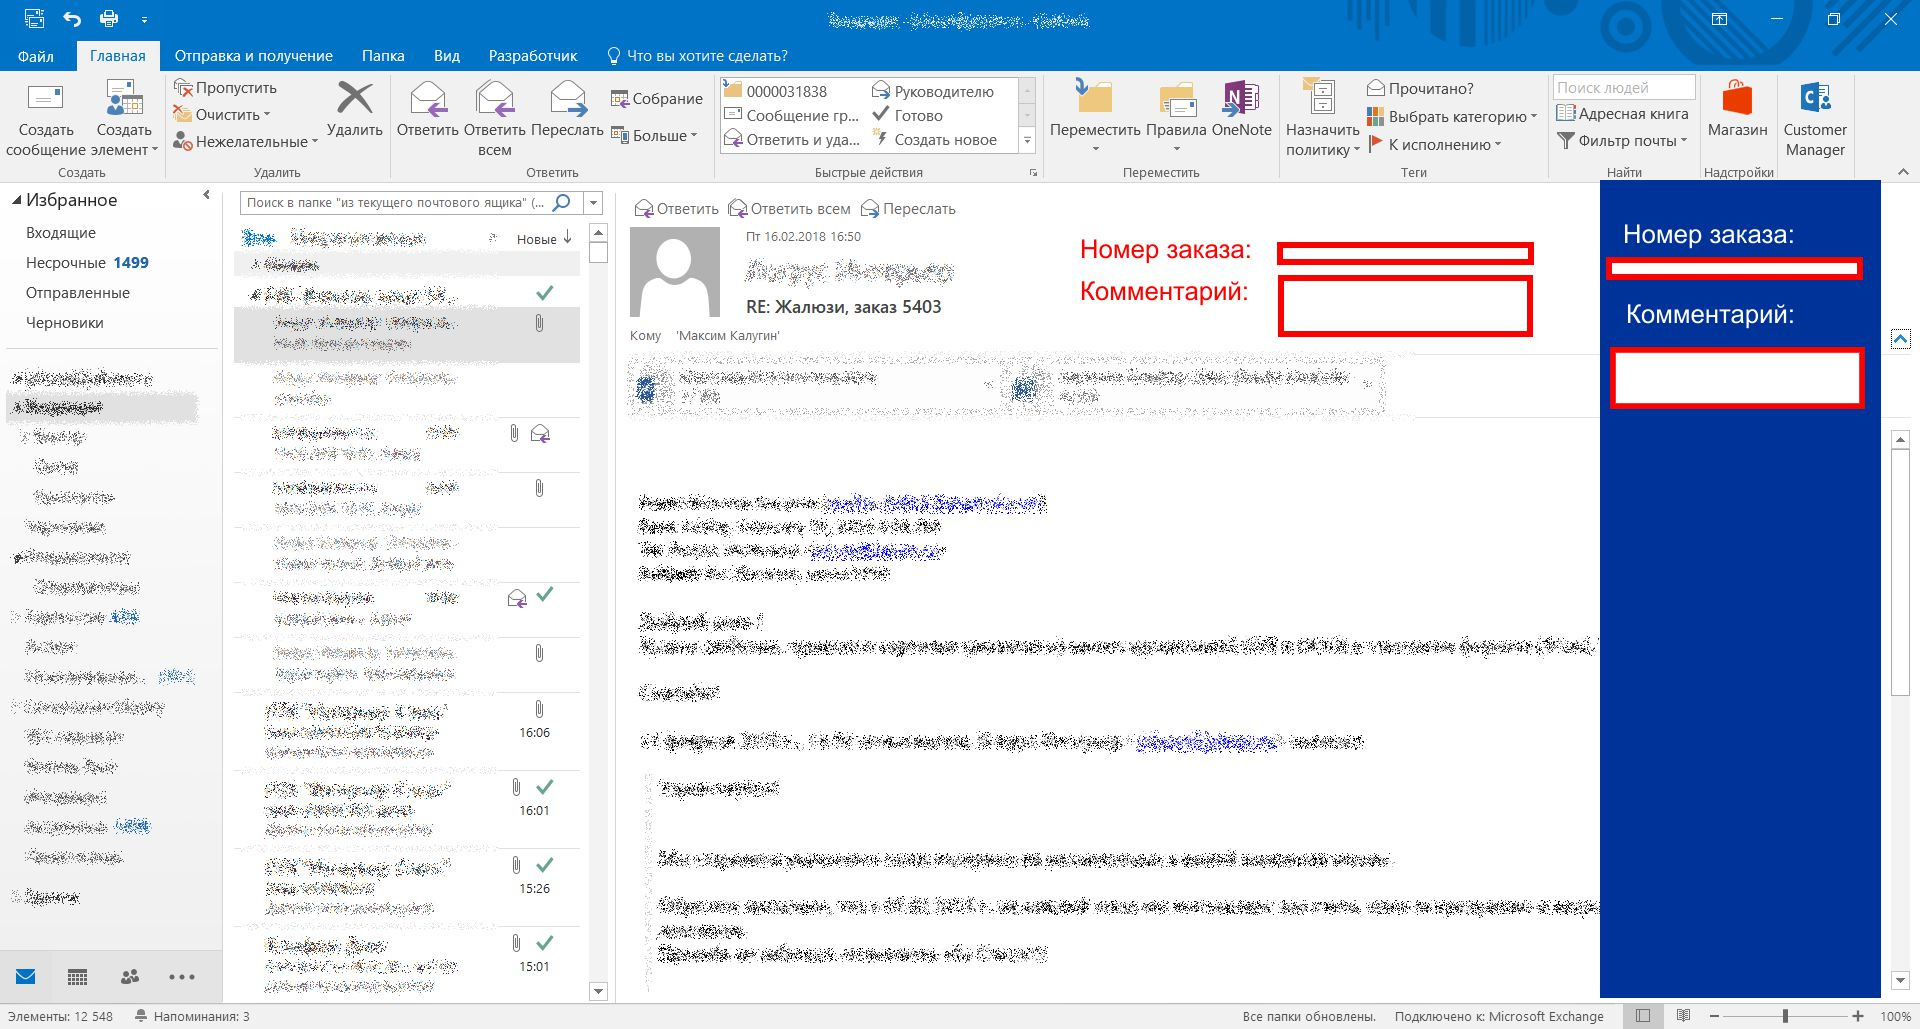Open the Inbox favorite folder
This screenshot has width=1920, height=1029.
point(61,232)
